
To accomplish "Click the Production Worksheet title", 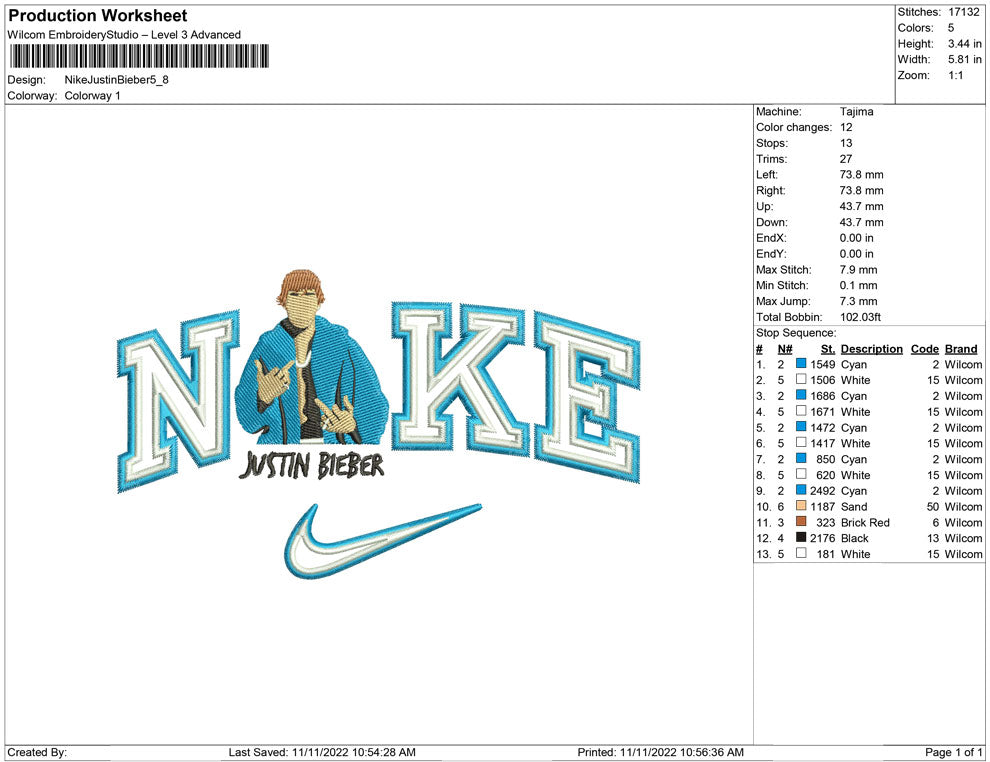I will 97,16.
